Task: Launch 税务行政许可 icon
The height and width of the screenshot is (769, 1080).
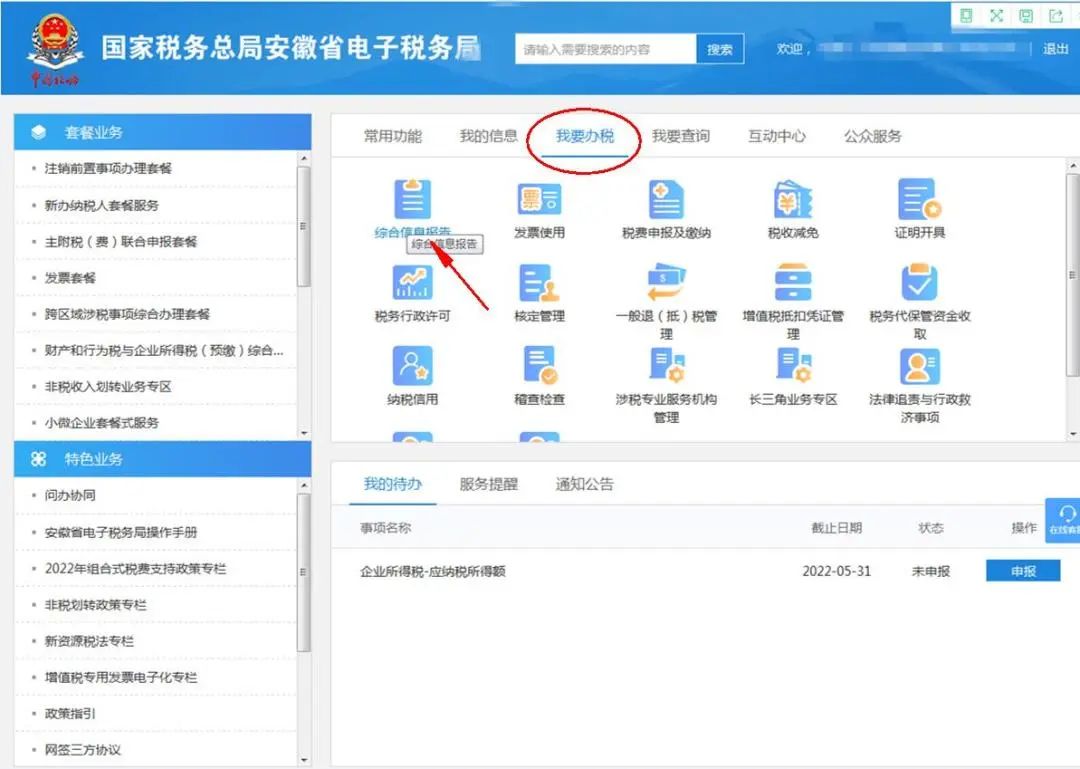Action: pyautogui.click(x=413, y=283)
